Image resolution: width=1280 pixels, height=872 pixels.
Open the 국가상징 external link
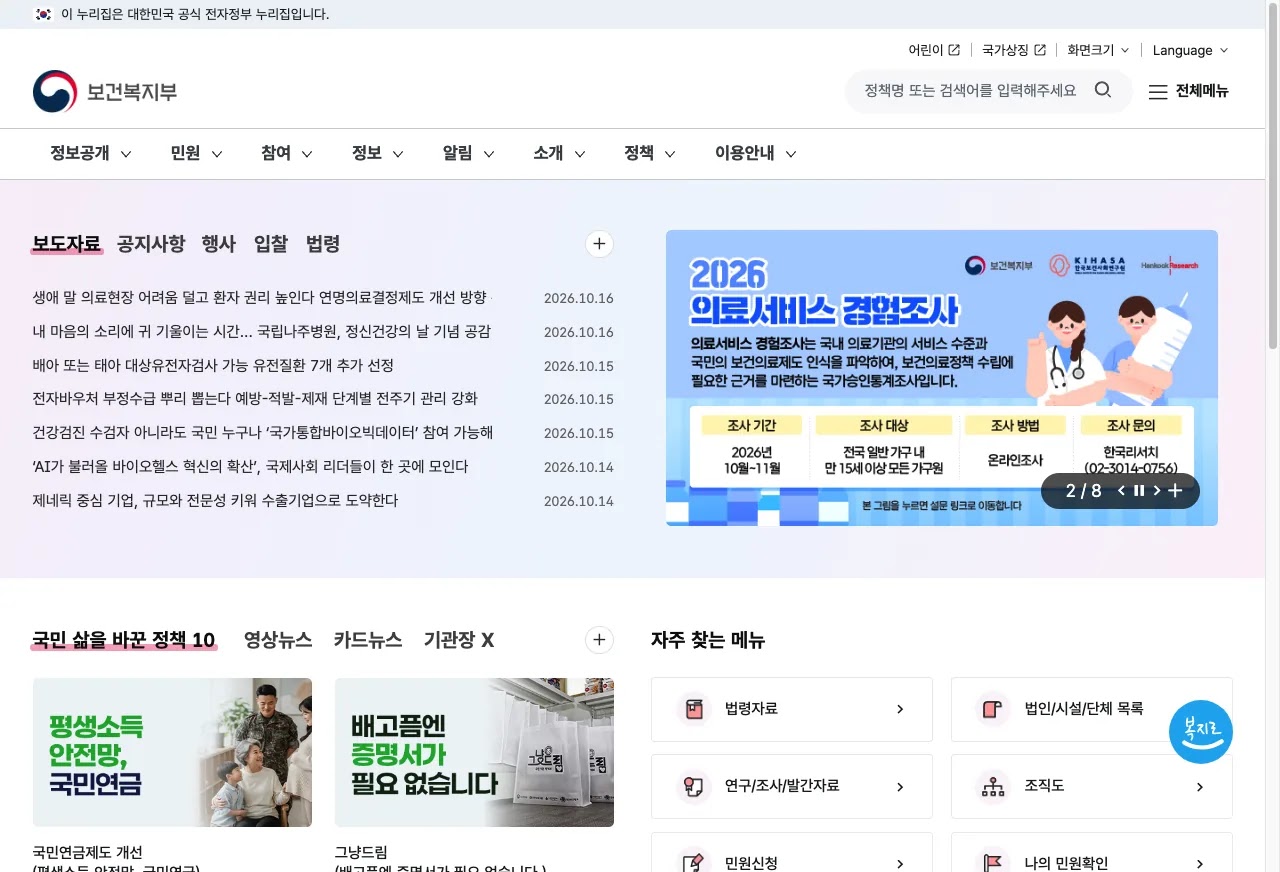(x=1014, y=50)
